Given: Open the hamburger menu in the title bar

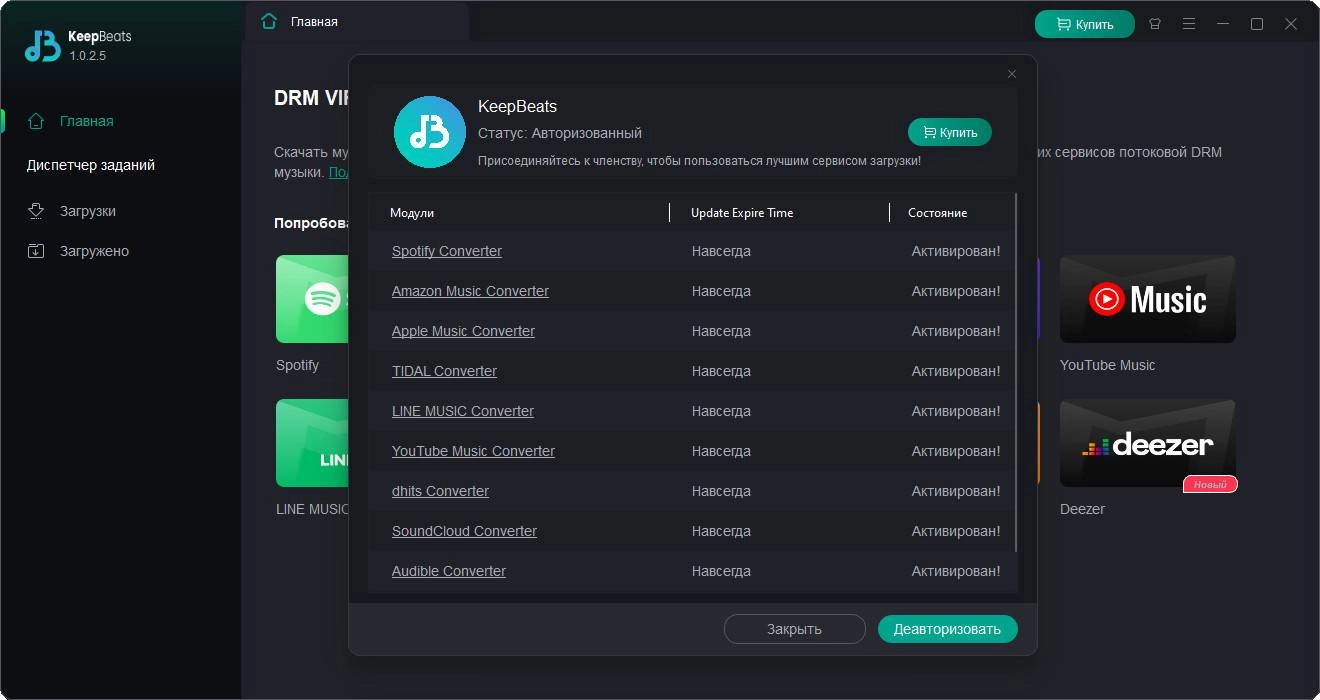Looking at the screenshot, I should point(1189,23).
